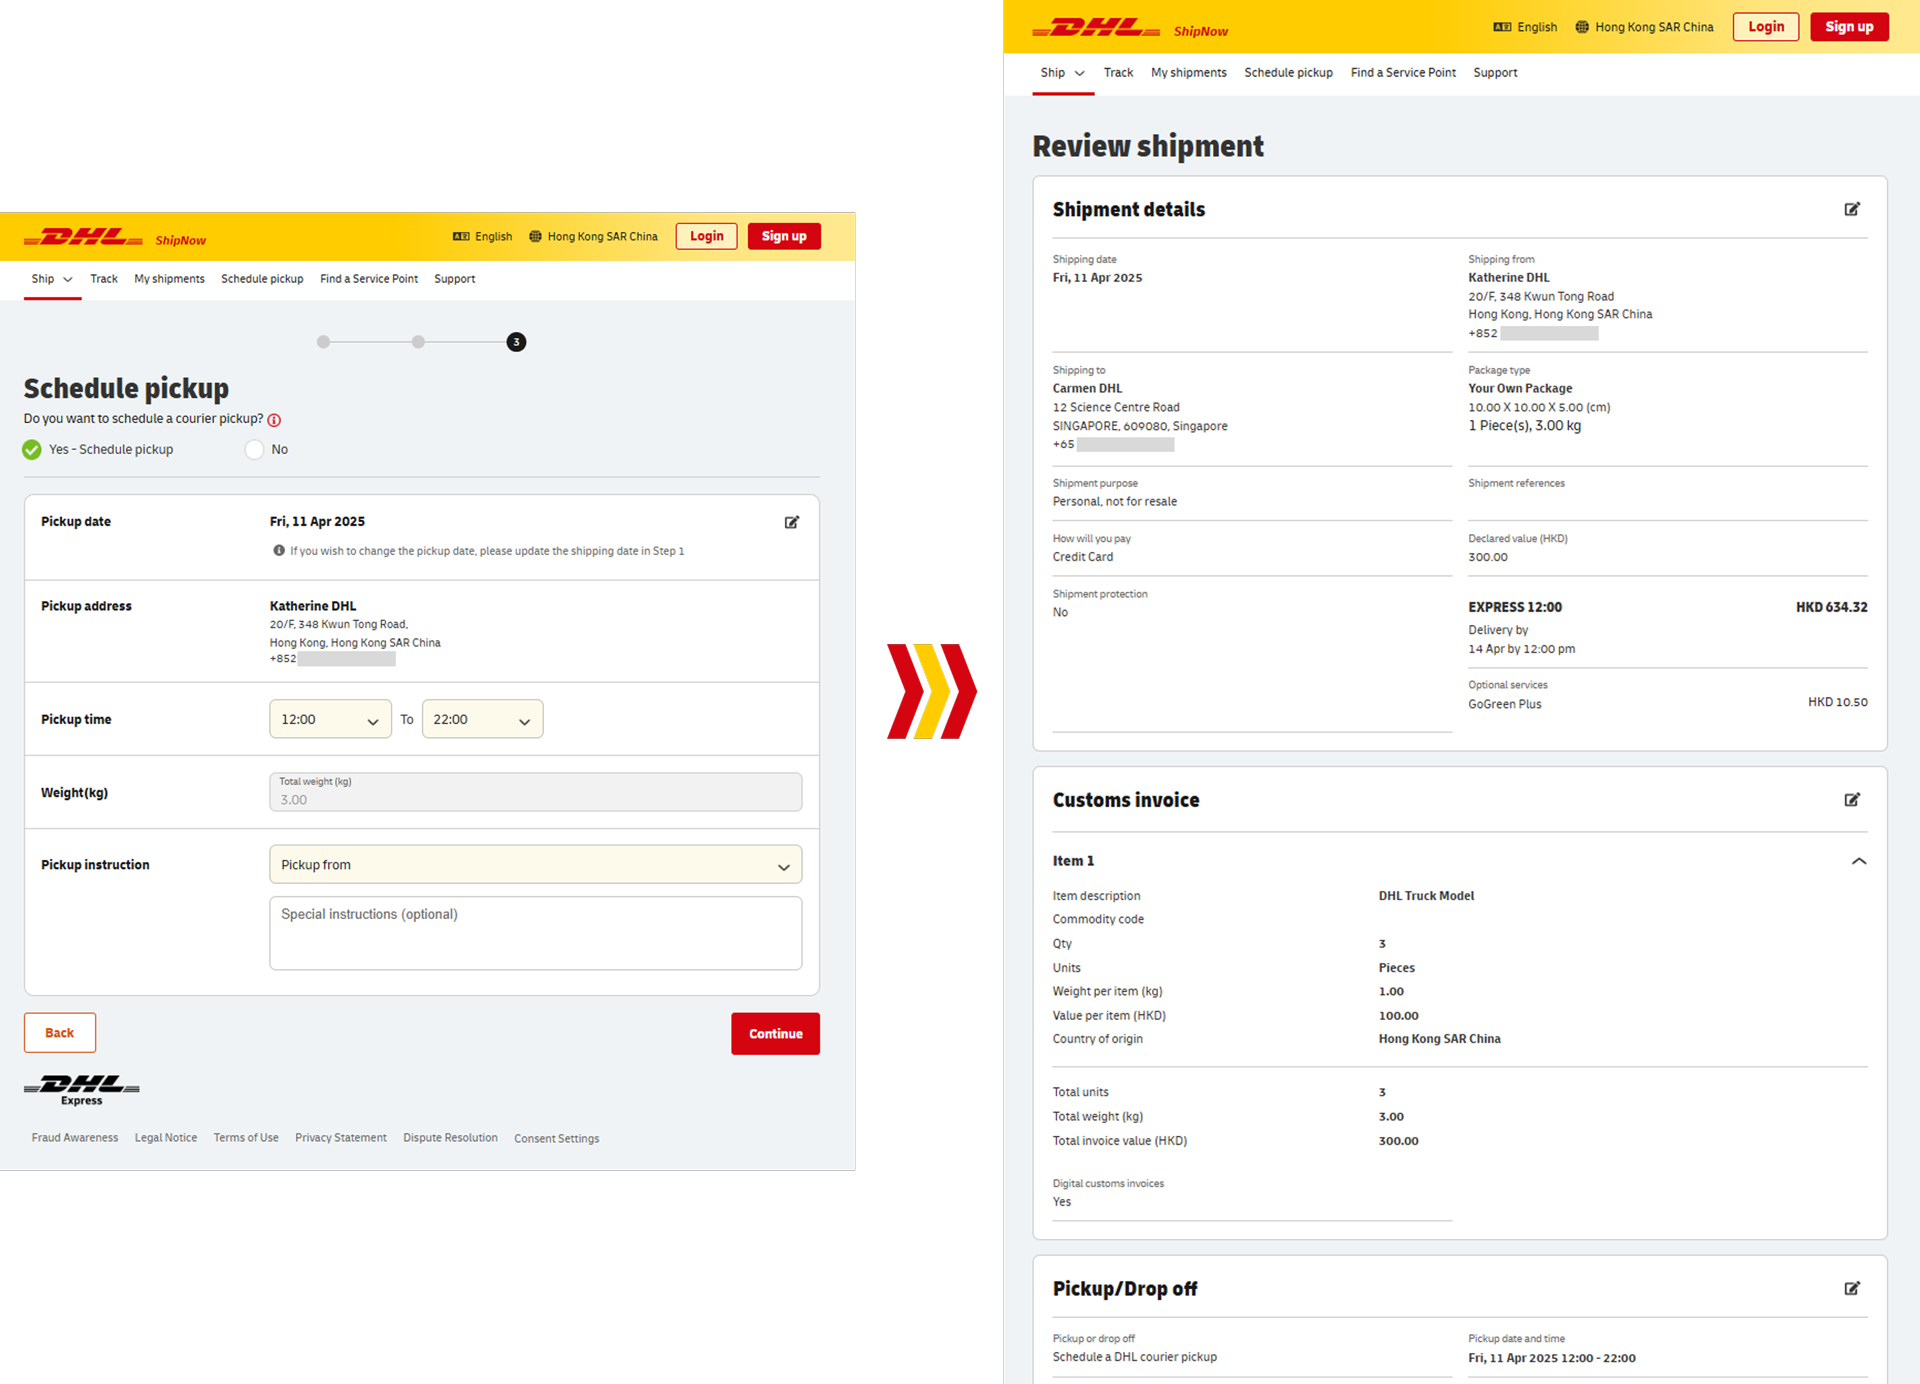The image size is (1920, 1384).
Task: Click DHL logo in left Schedule pickup header
Action: tap(83, 237)
